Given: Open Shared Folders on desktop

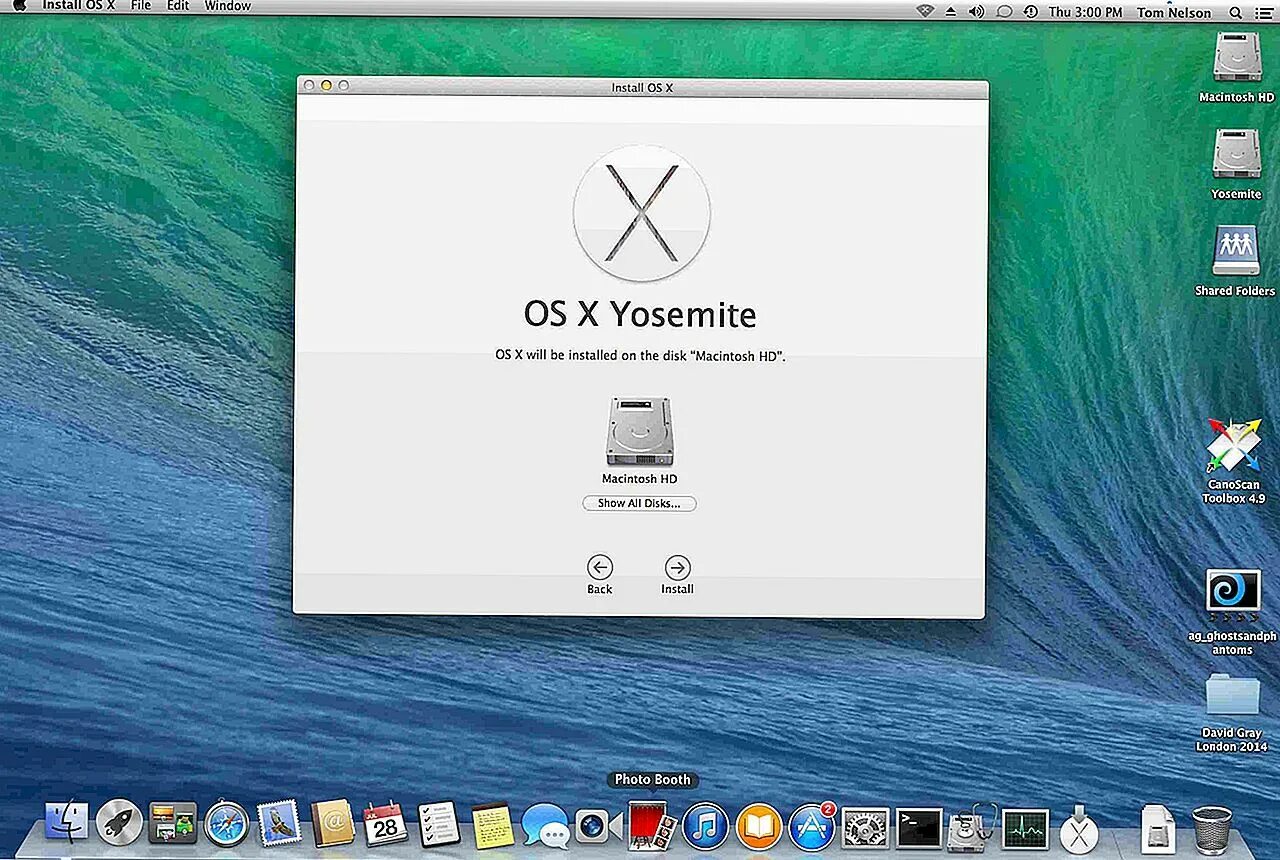Looking at the screenshot, I should click(x=1236, y=251).
